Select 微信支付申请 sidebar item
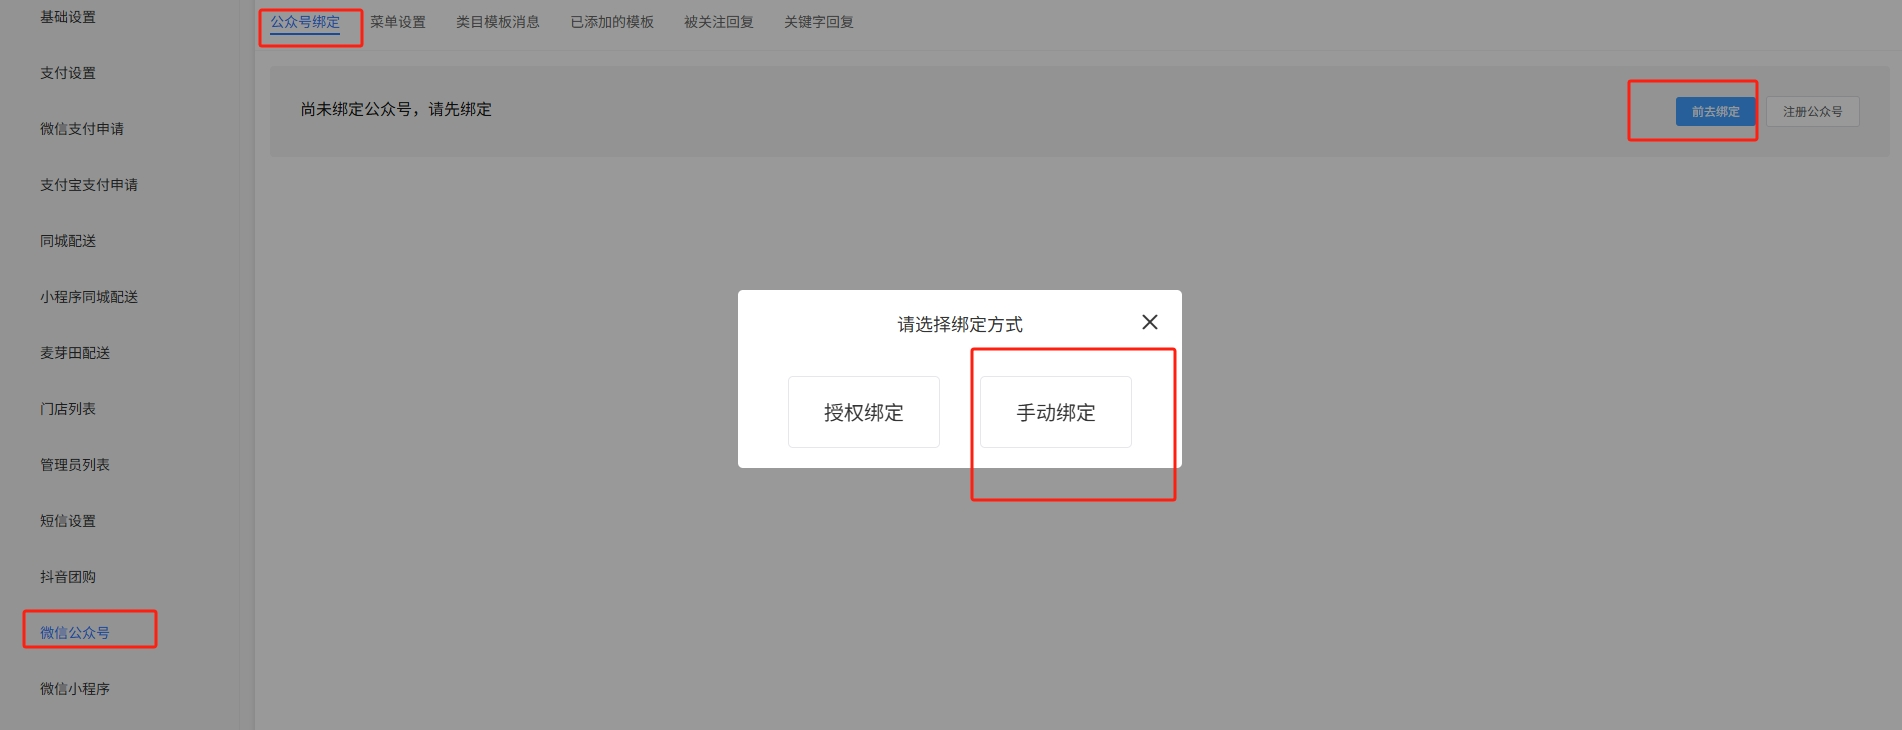 click(x=82, y=129)
